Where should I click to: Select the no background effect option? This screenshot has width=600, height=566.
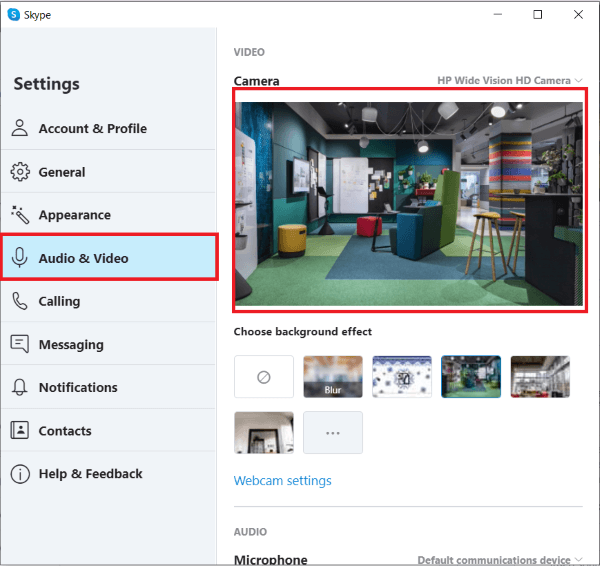(x=264, y=377)
